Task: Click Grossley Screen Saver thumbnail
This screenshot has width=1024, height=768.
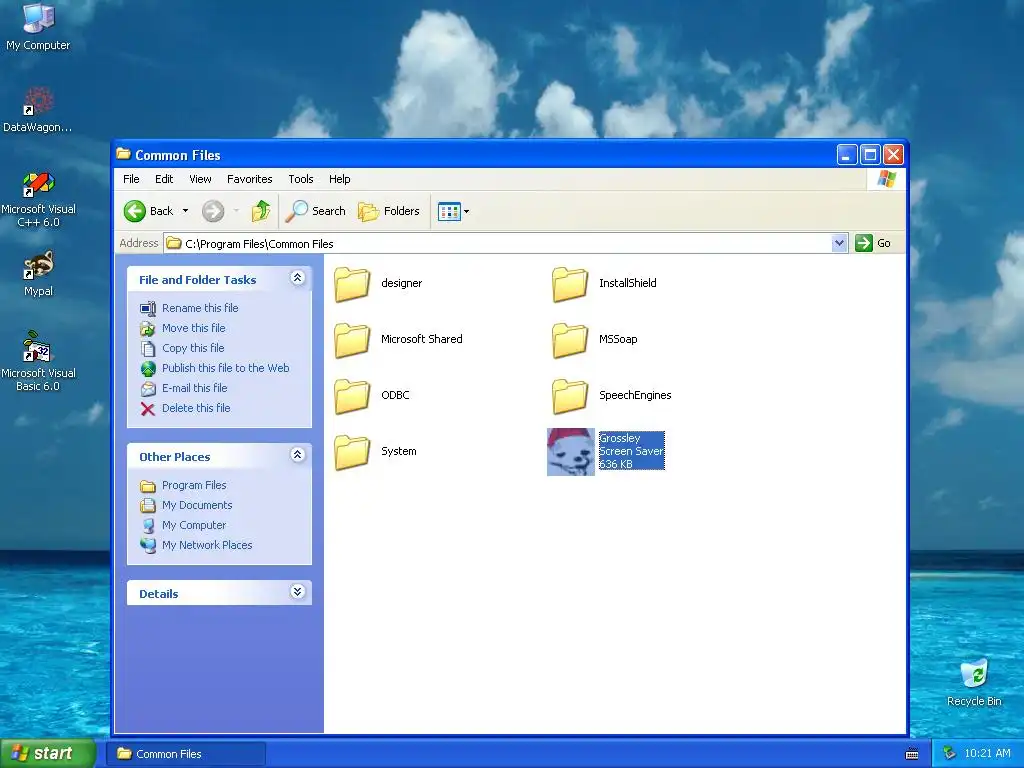Action: [x=571, y=452]
